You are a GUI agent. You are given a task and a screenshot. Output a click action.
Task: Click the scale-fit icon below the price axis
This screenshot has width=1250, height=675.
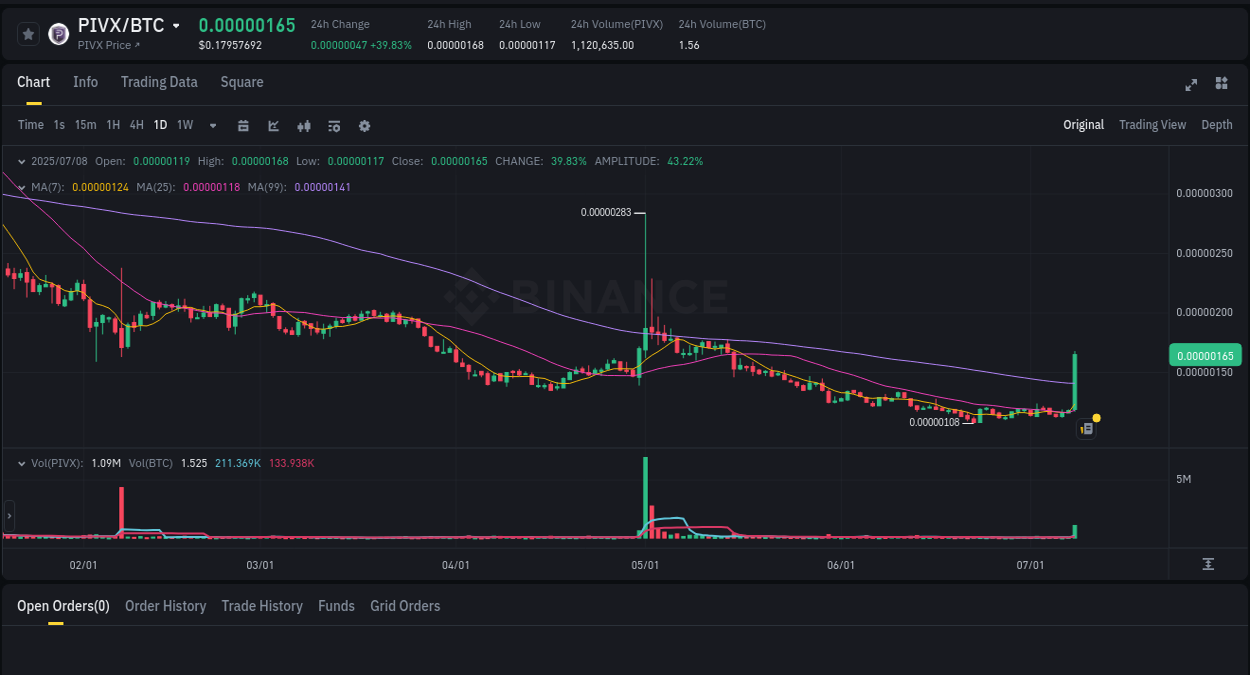coord(1208,564)
